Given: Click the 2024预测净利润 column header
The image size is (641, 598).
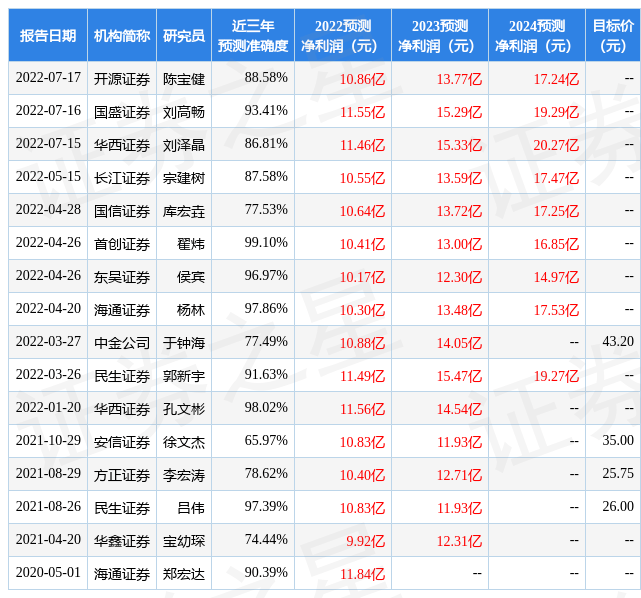Looking at the screenshot, I should pos(537,36).
